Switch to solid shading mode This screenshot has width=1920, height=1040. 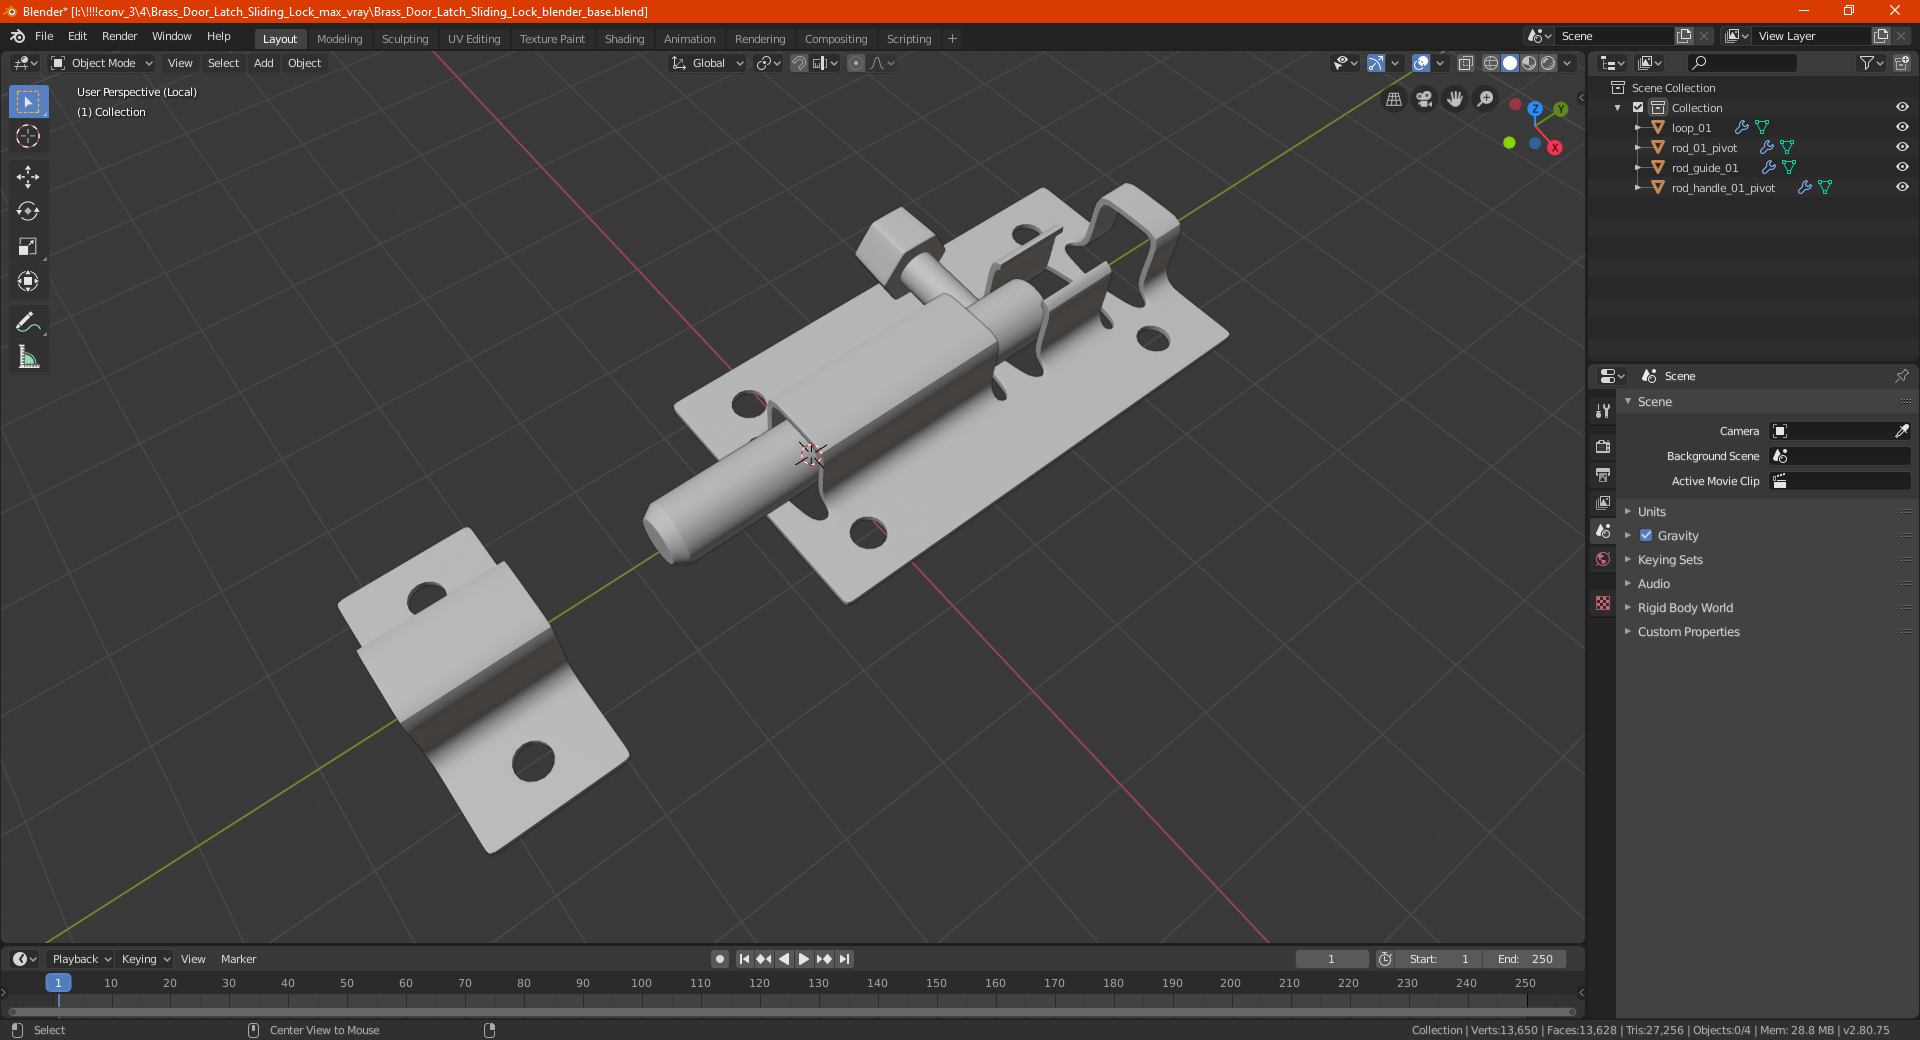tap(1510, 63)
